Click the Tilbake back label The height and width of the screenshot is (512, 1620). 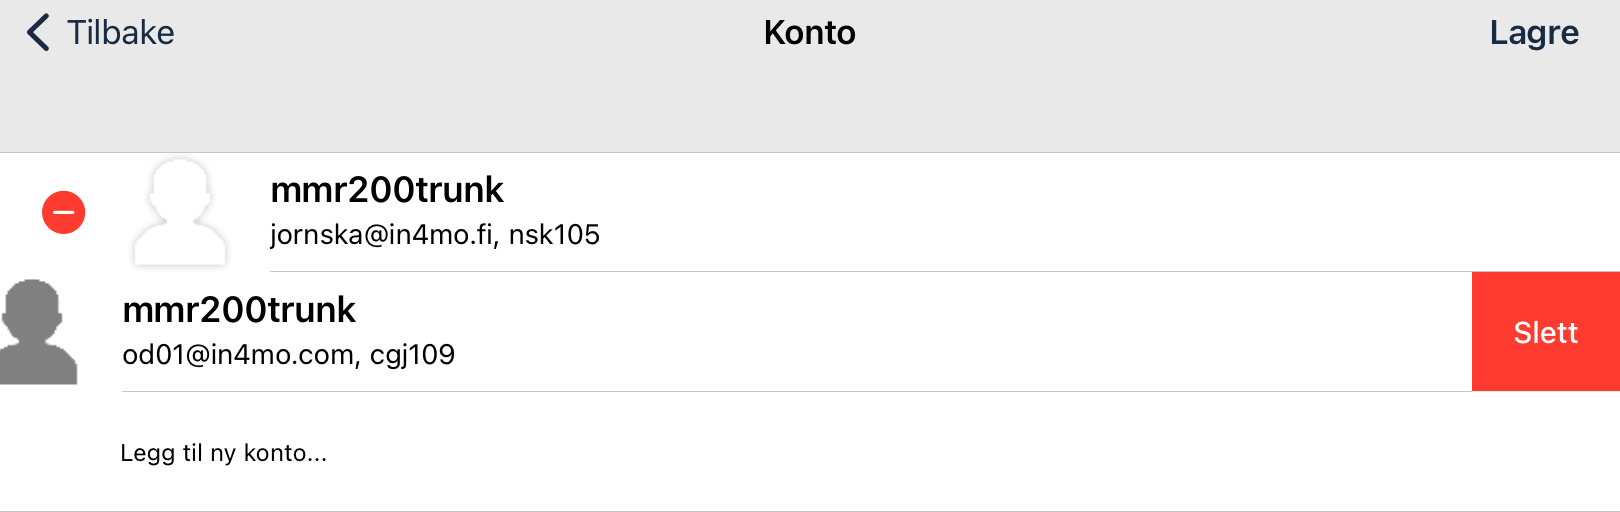(x=120, y=33)
